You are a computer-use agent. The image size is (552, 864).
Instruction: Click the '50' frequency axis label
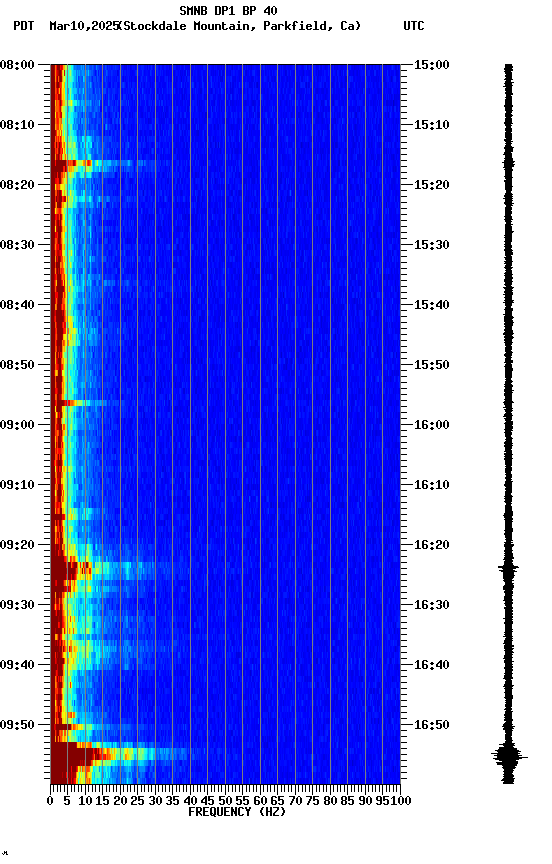pyautogui.click(x=225, y=801)
